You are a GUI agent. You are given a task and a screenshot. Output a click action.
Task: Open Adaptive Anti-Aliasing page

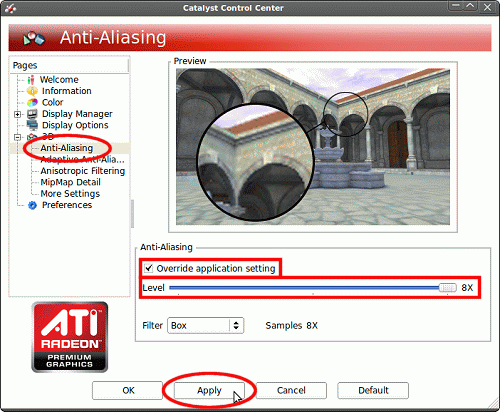point(82,160)
